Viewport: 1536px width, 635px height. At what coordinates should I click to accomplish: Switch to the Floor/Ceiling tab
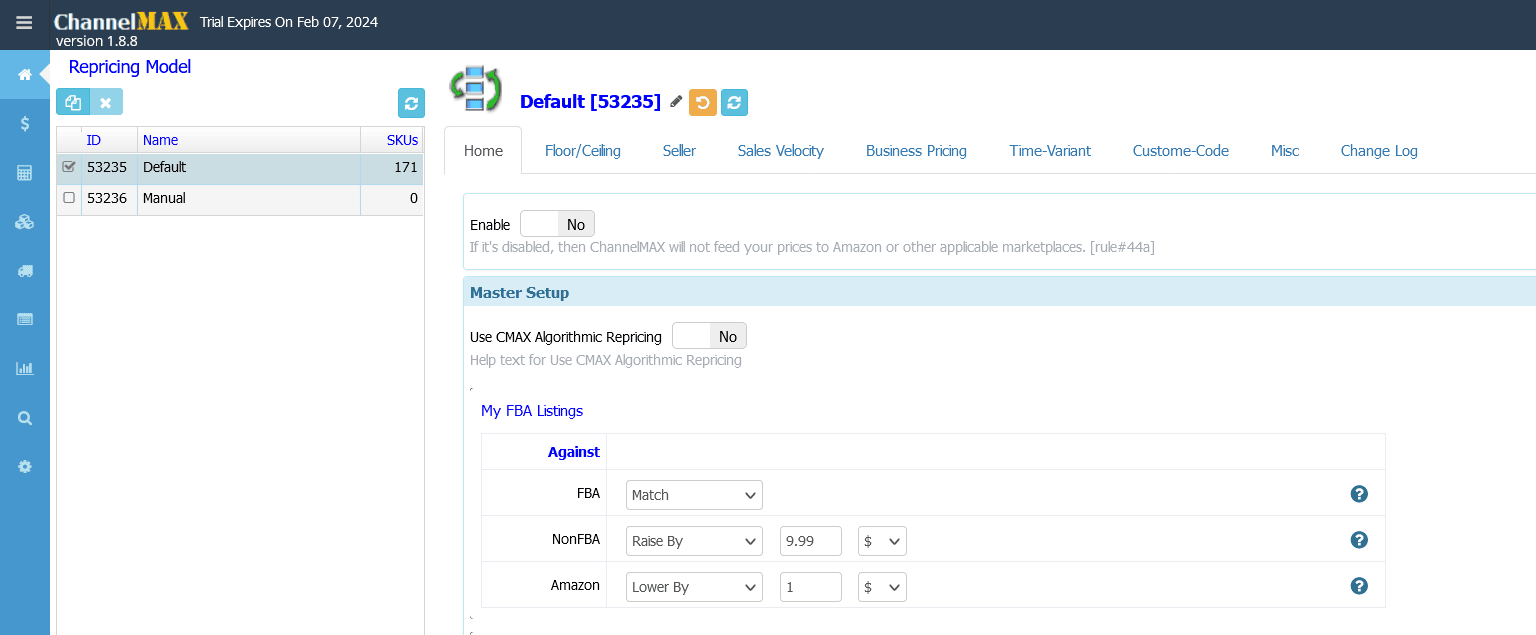(583, 150)
